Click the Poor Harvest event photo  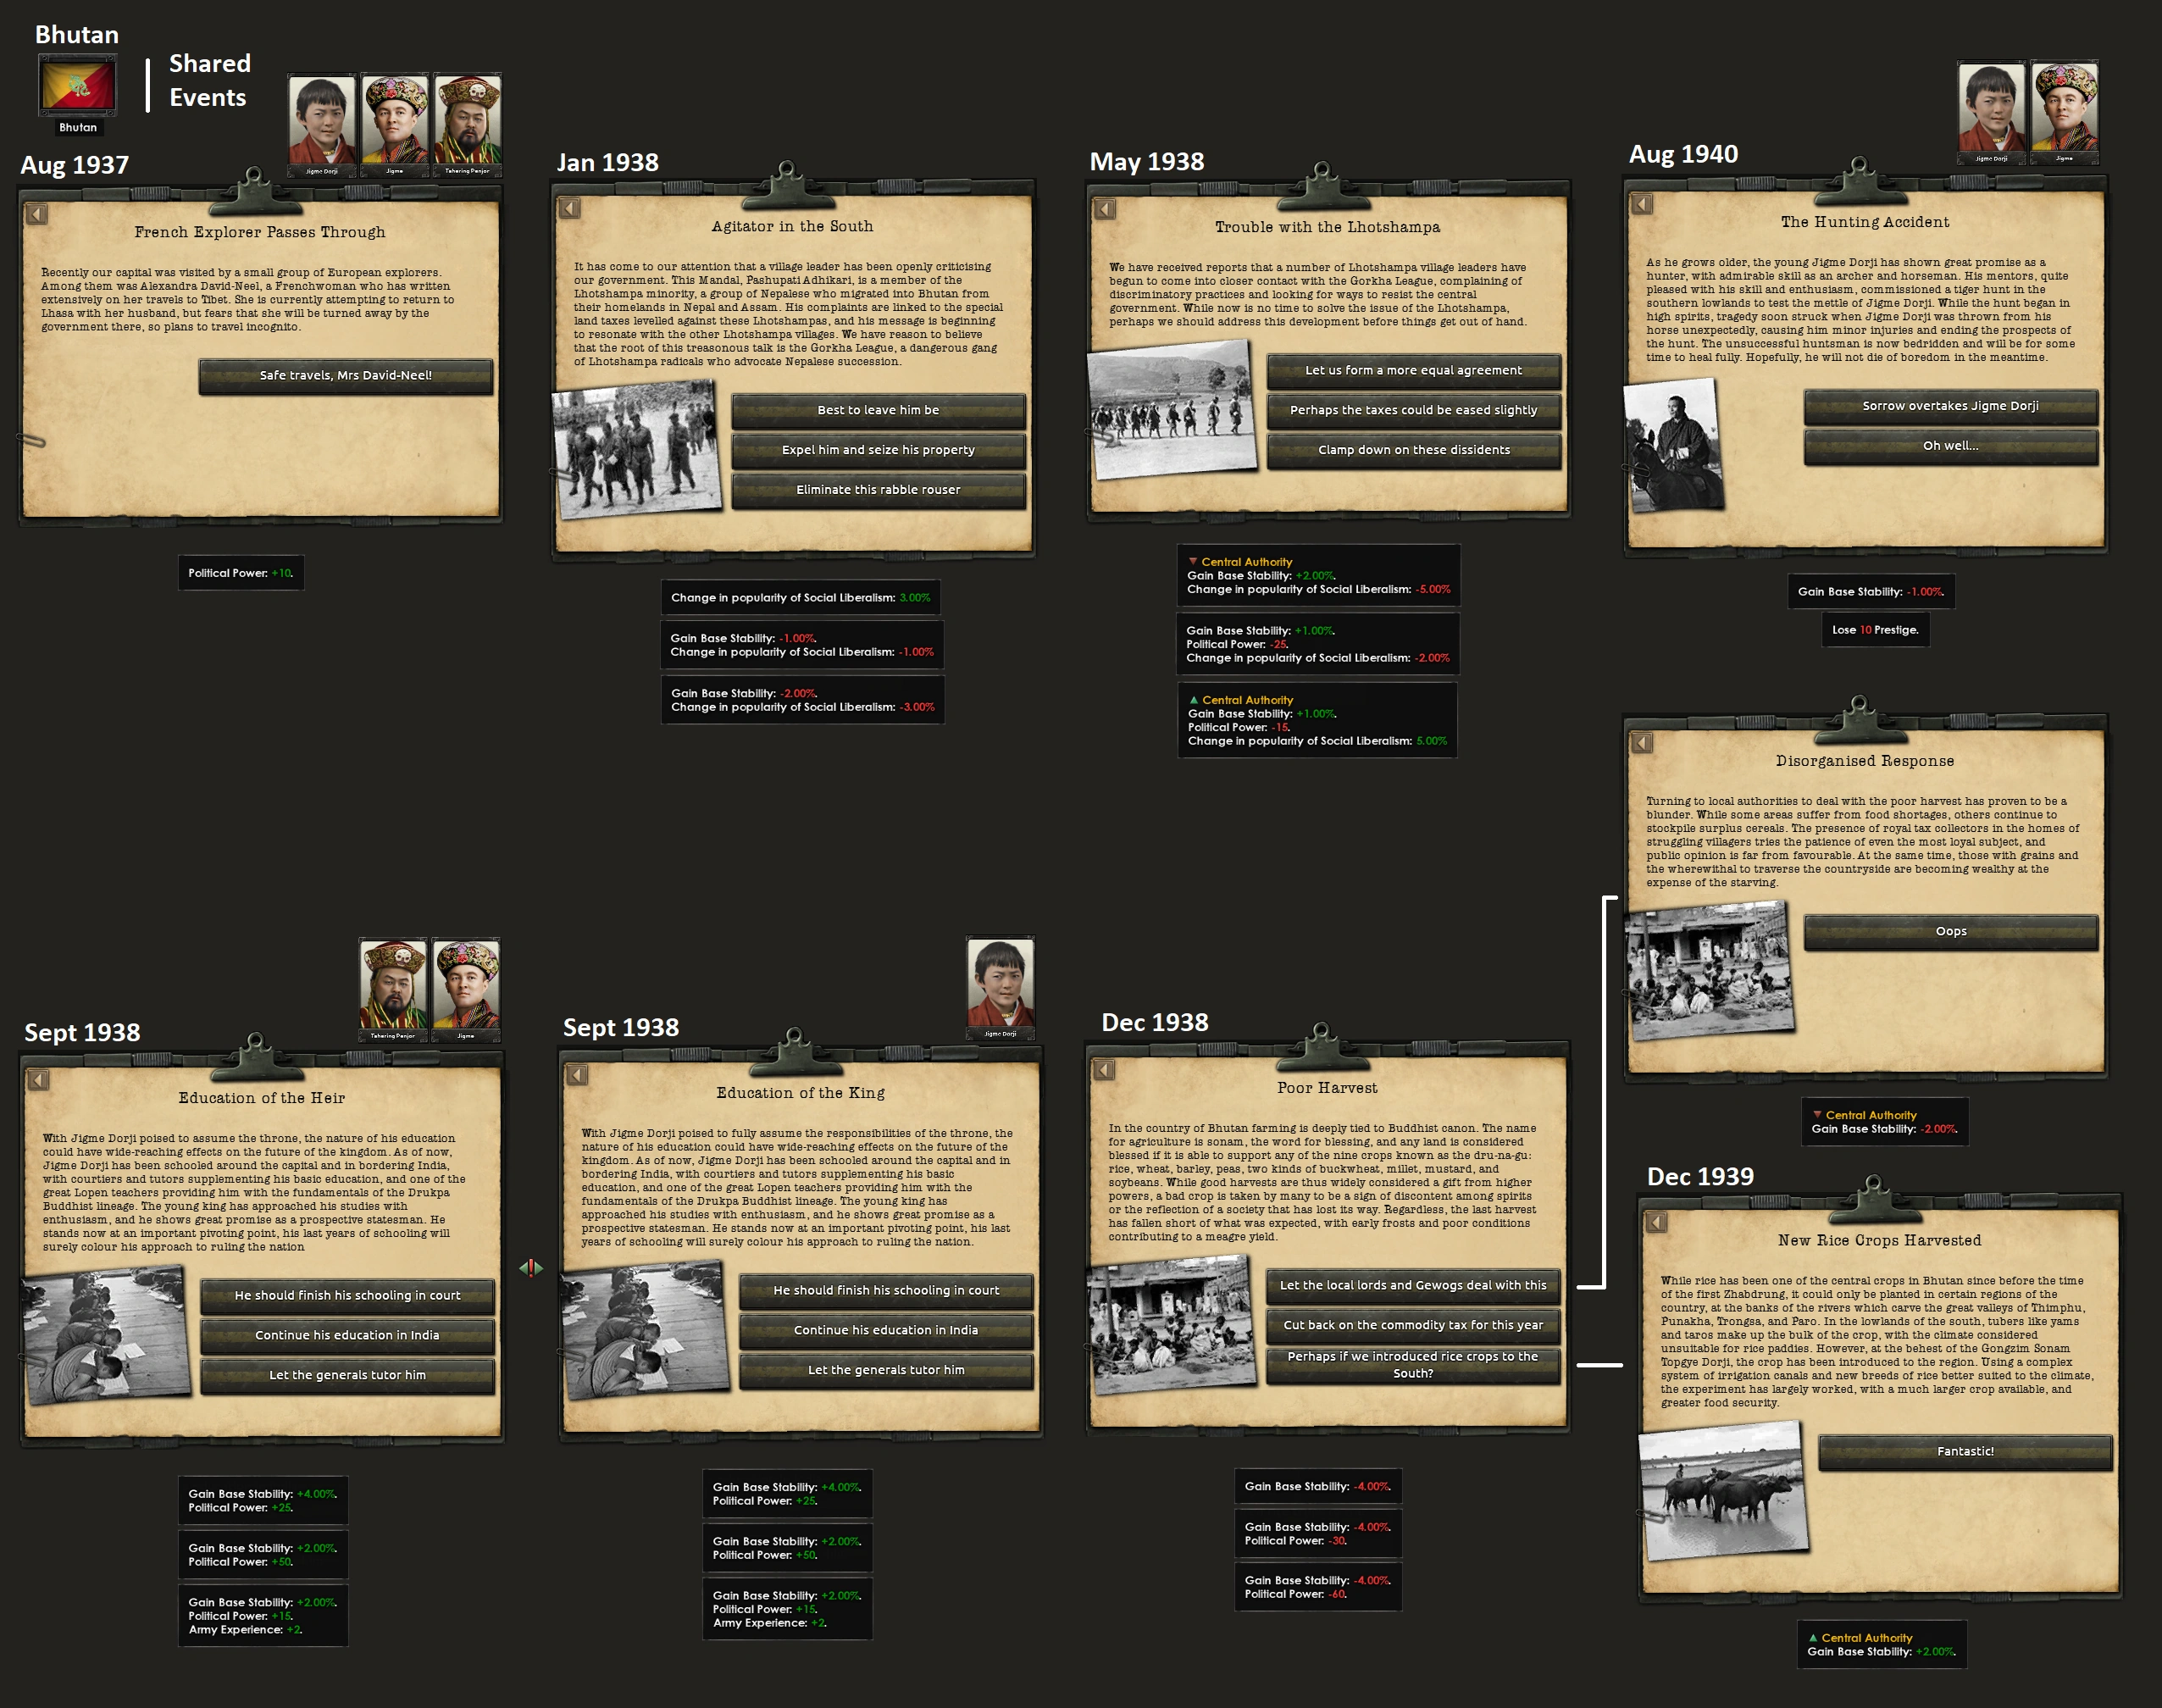(1172, 1324)
